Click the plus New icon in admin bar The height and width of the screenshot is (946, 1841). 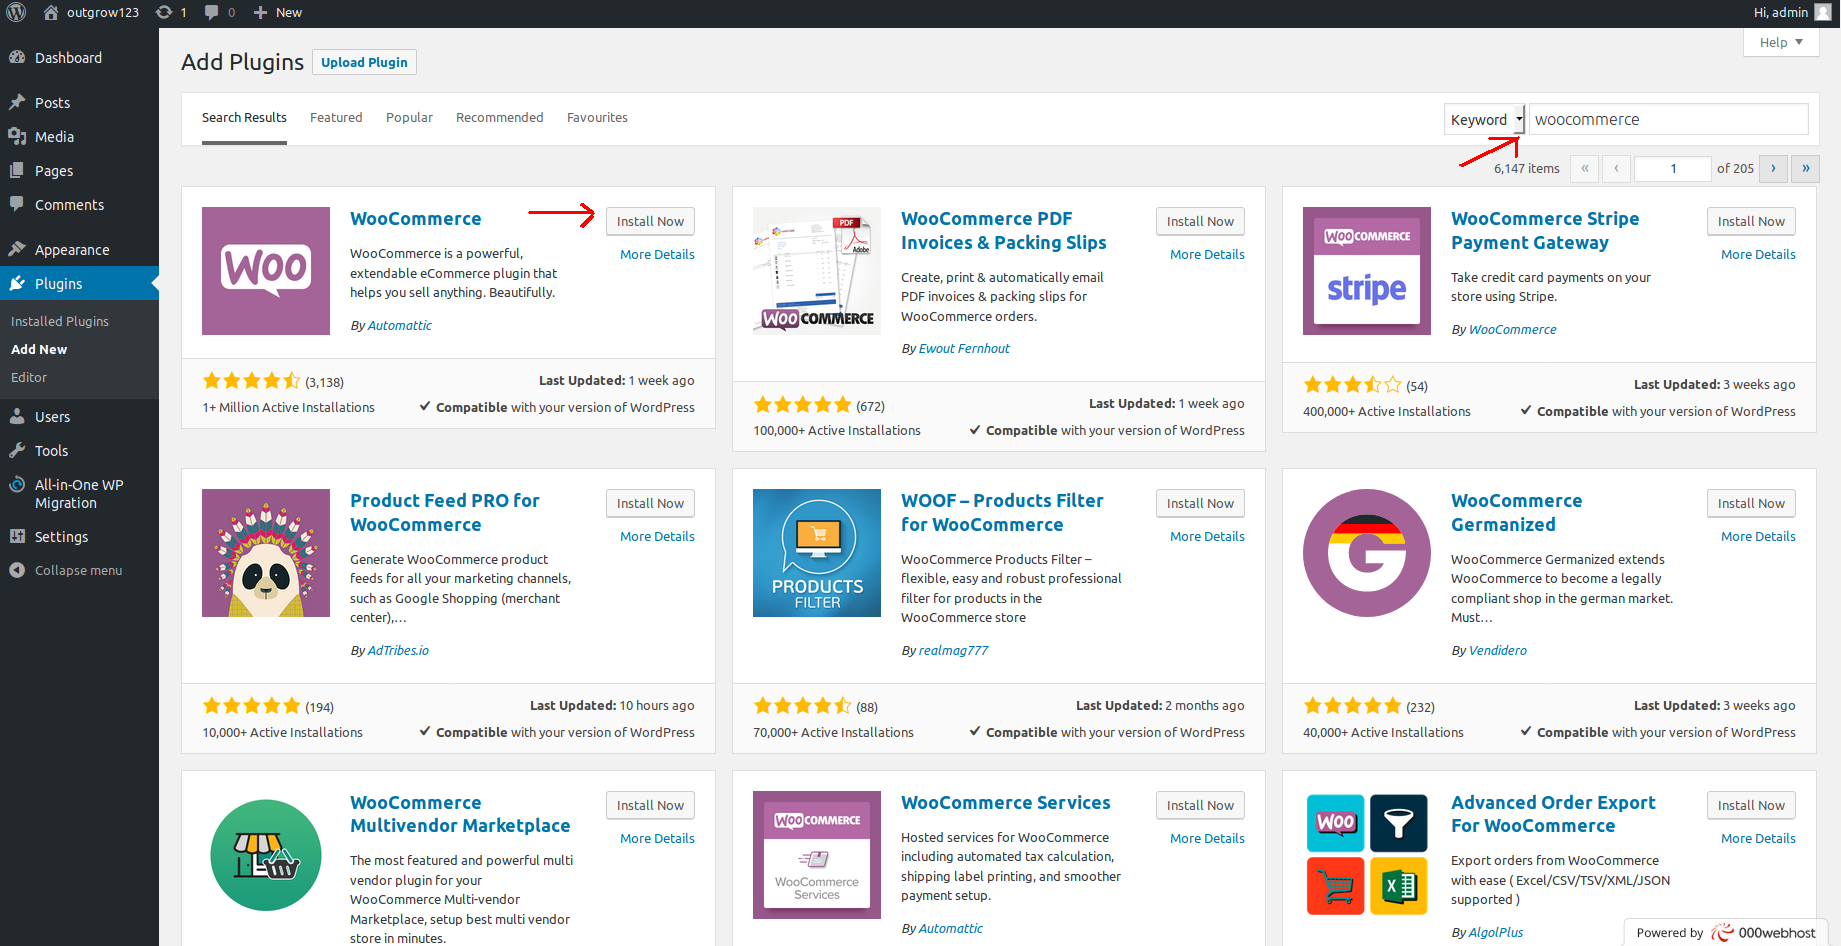(260, 13)
